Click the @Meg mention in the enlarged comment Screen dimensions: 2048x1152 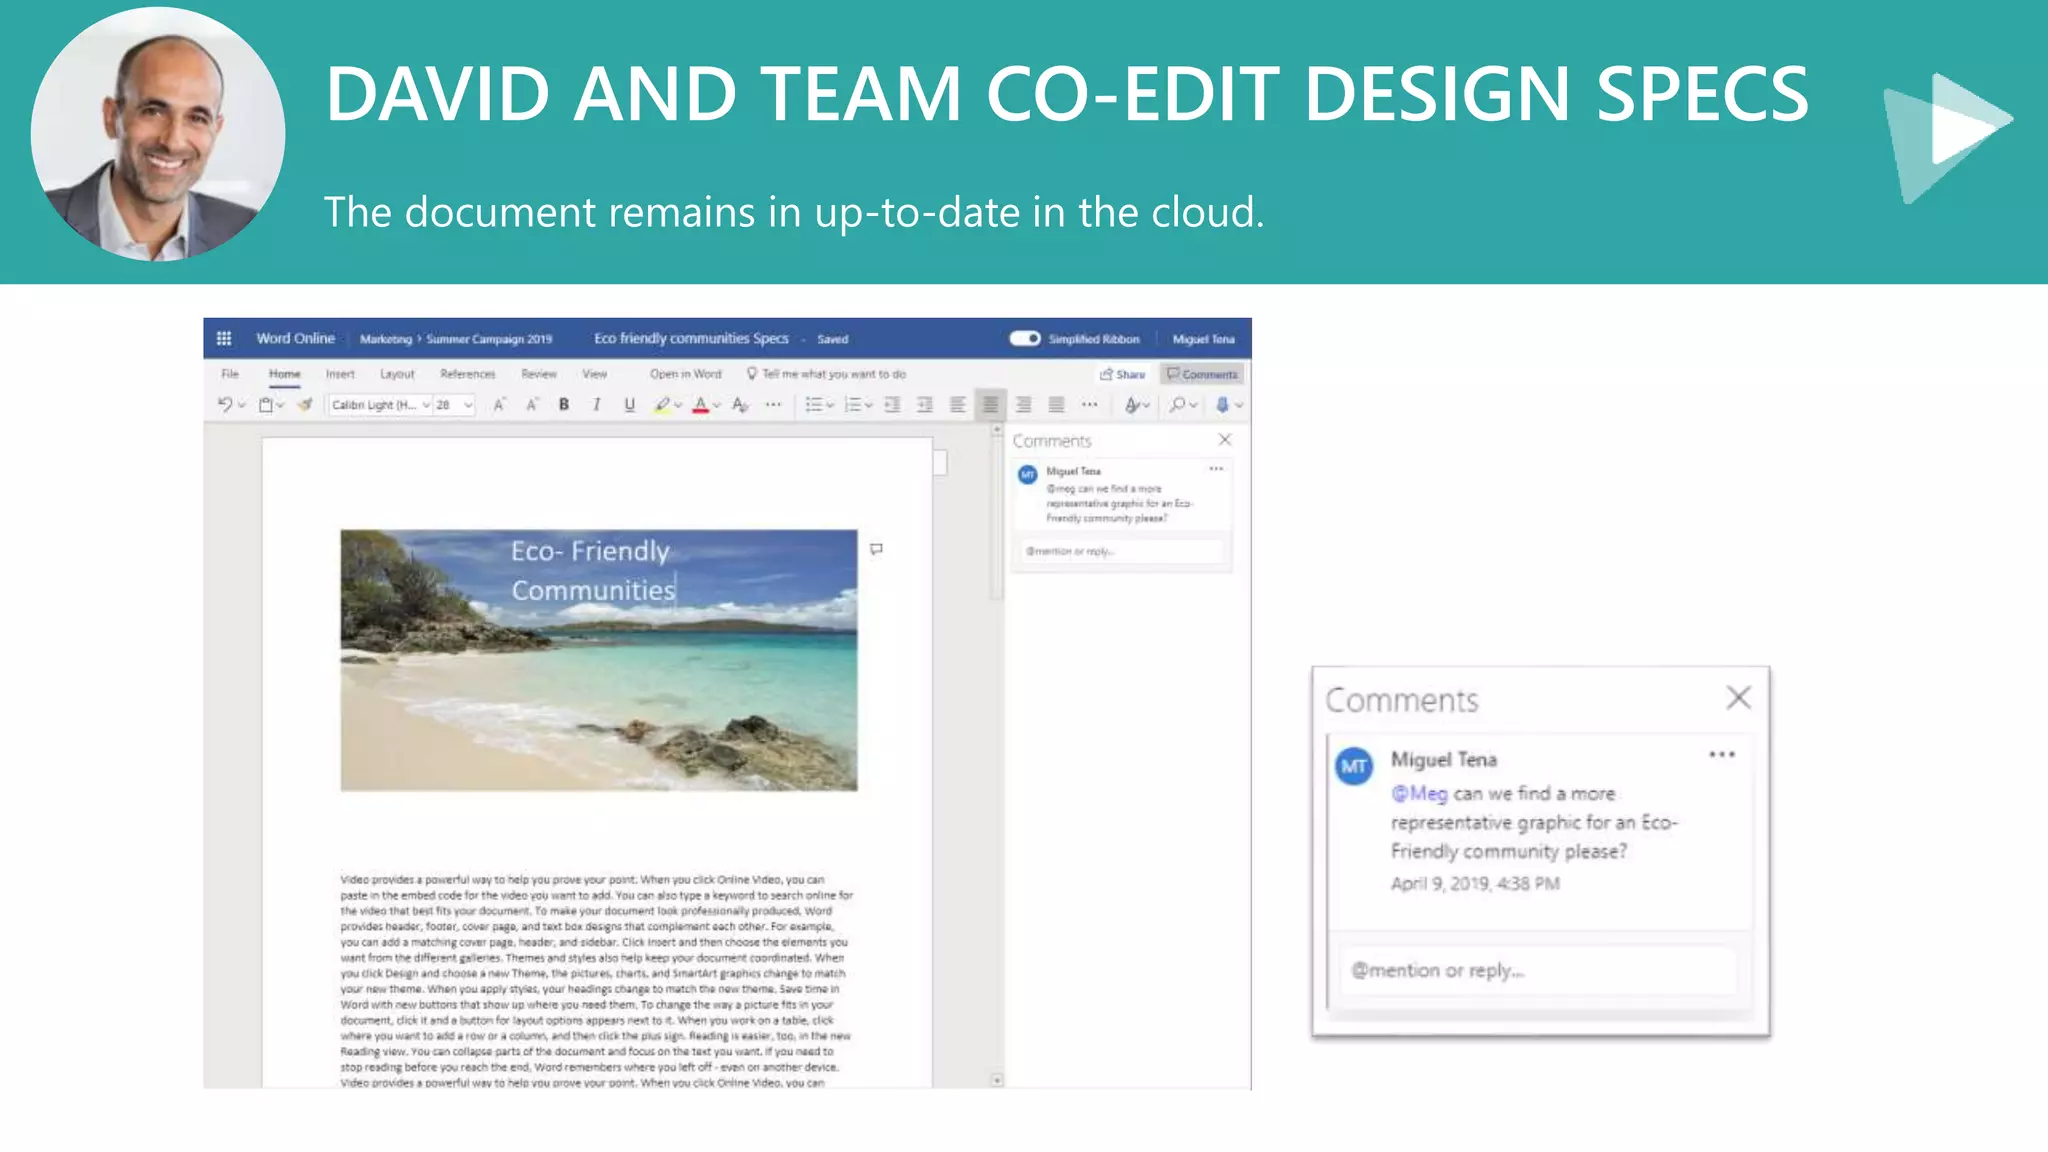[1419, 793]
